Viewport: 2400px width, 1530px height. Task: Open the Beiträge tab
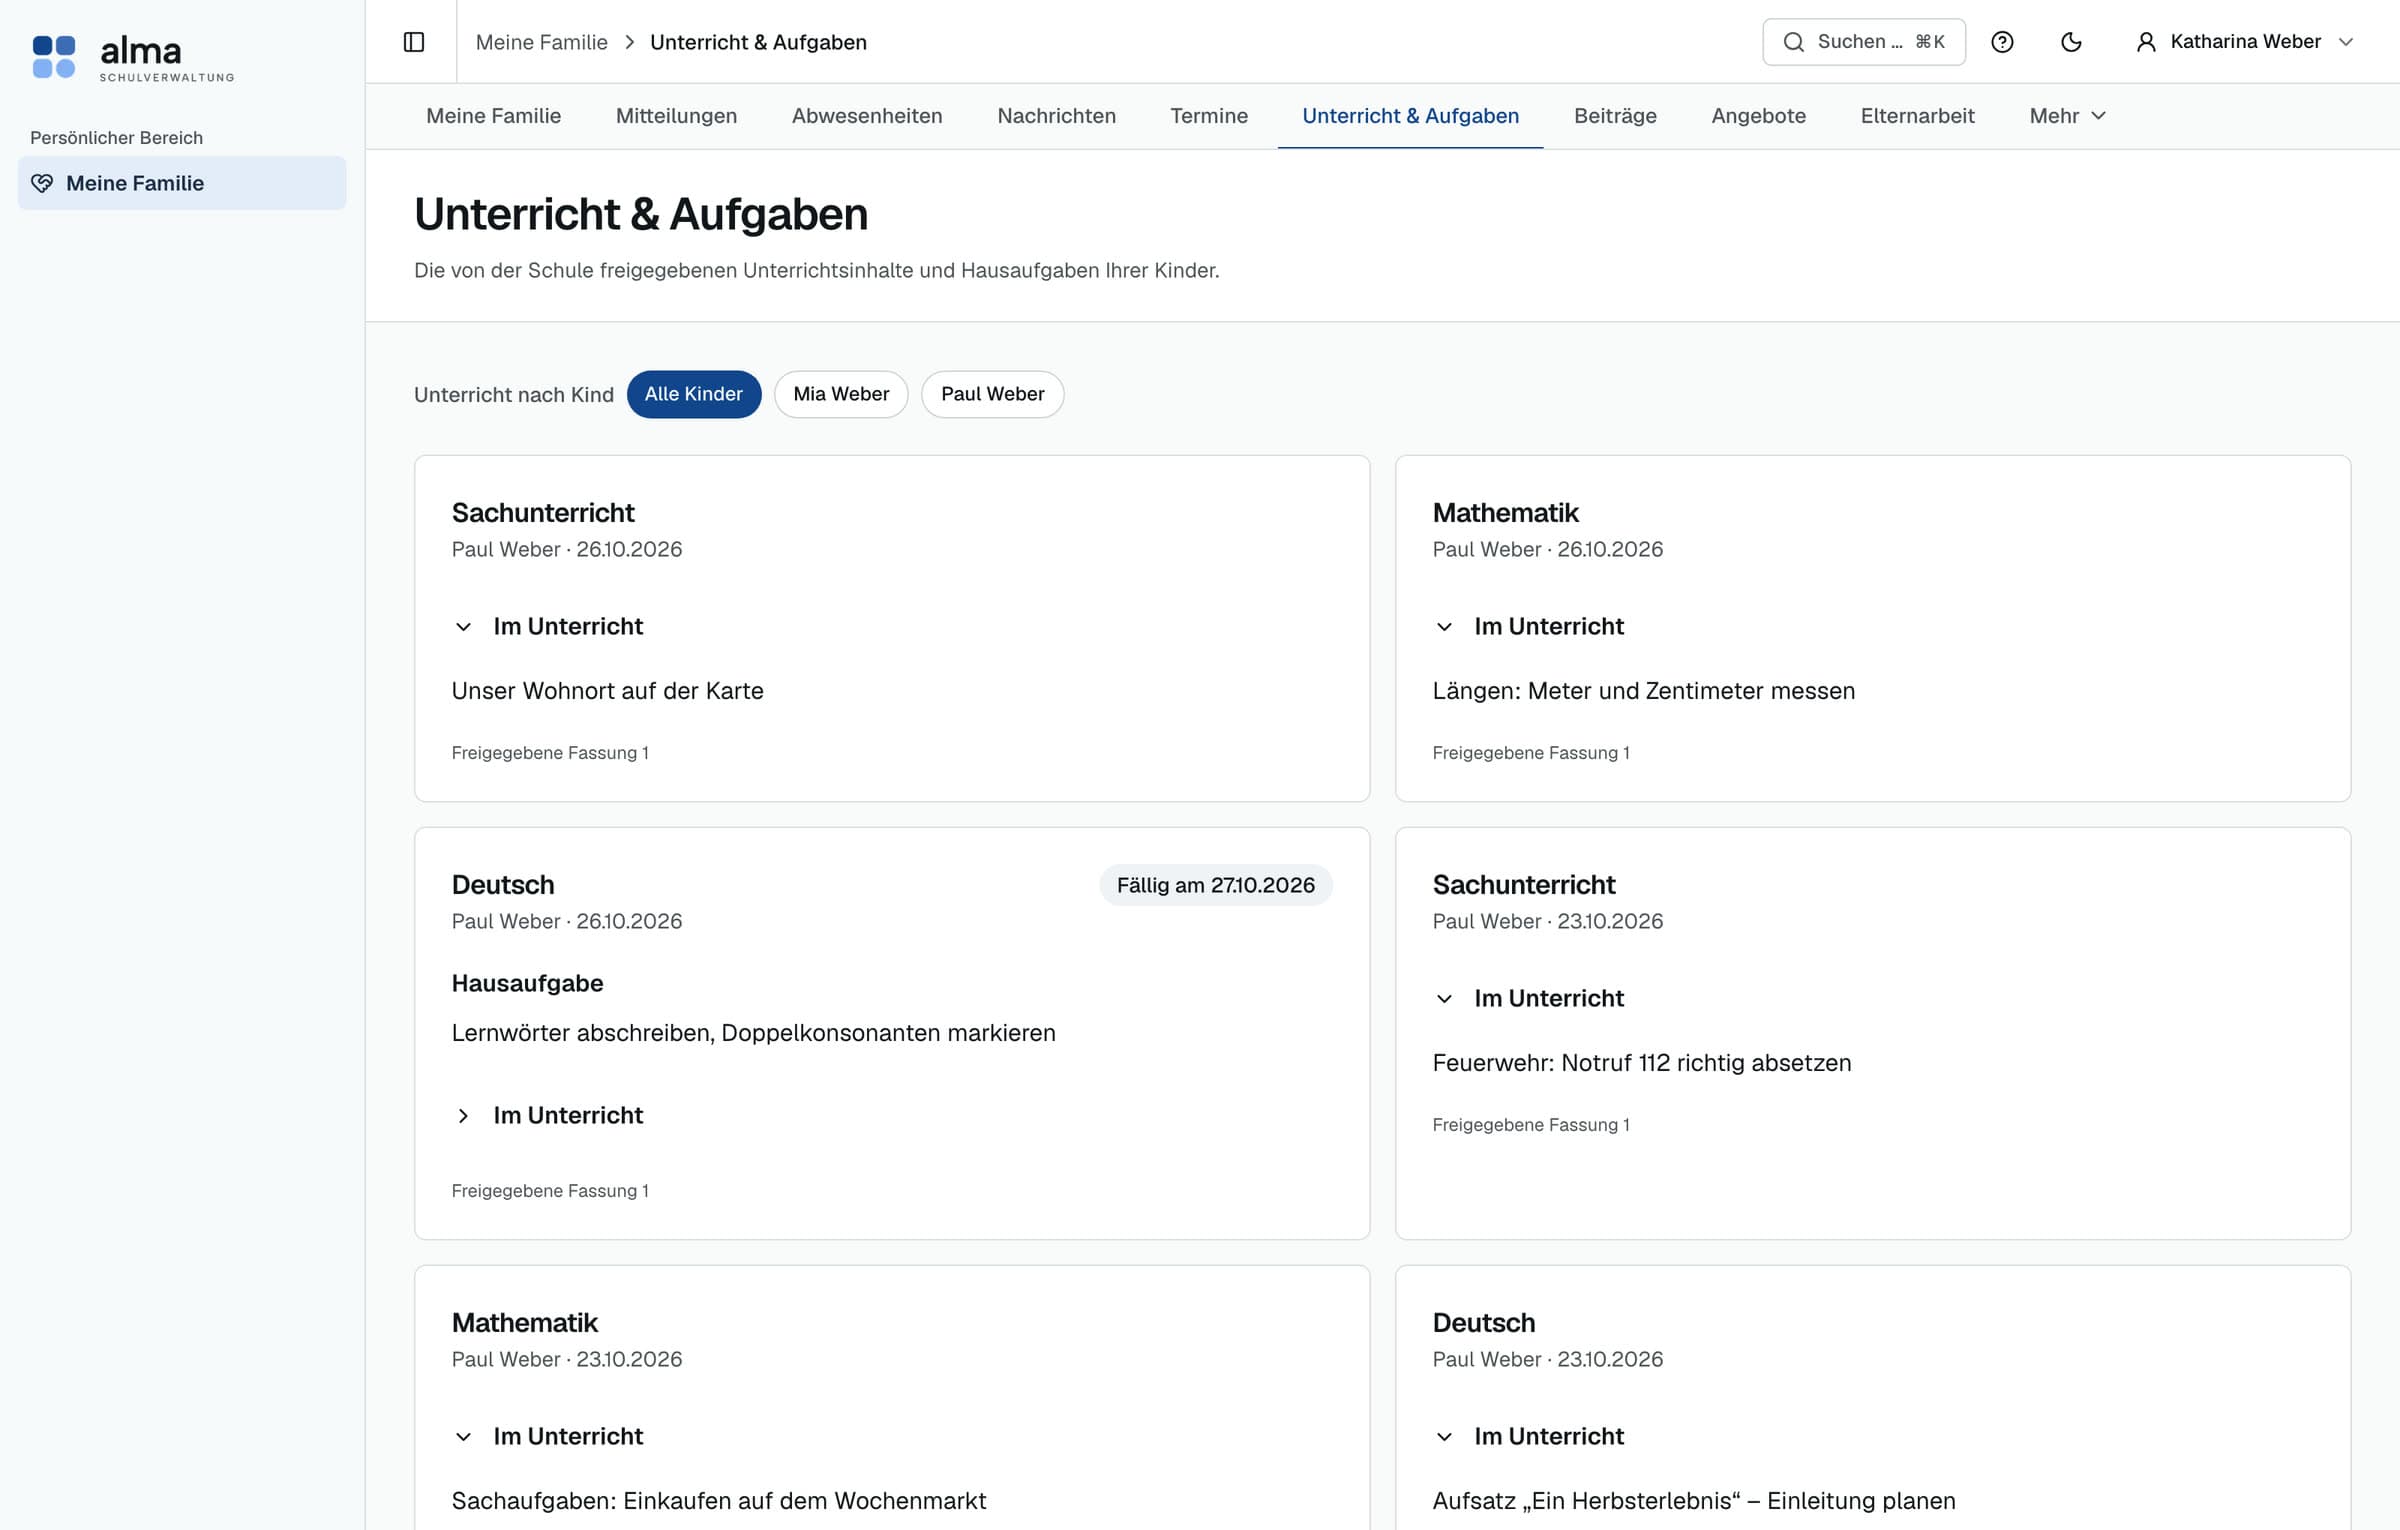point(1615,116)
